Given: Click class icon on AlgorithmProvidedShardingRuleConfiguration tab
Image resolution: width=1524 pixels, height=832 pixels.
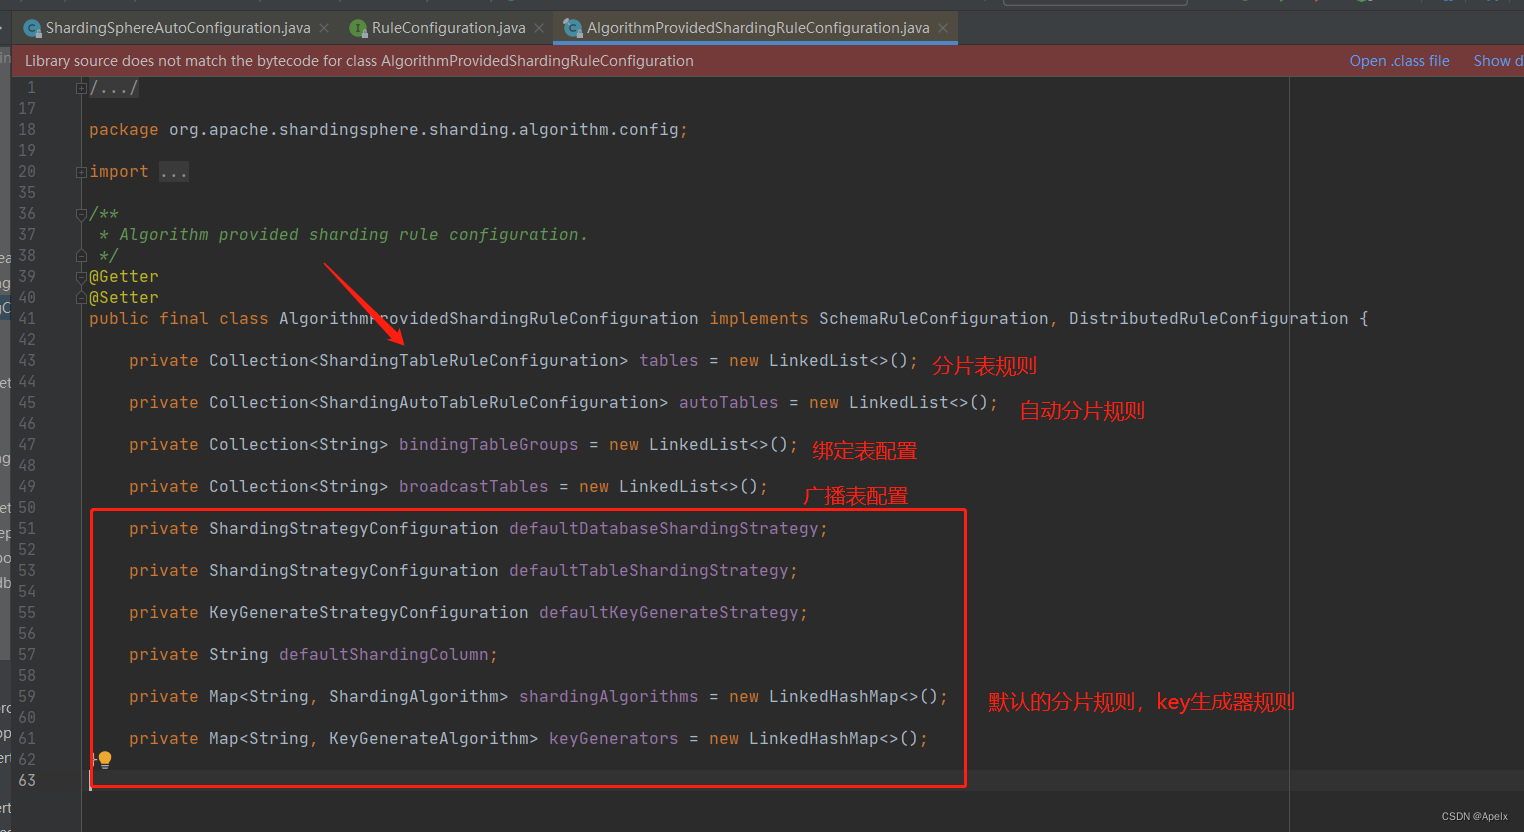Looking at the screenshot, I should click(573, 28).
